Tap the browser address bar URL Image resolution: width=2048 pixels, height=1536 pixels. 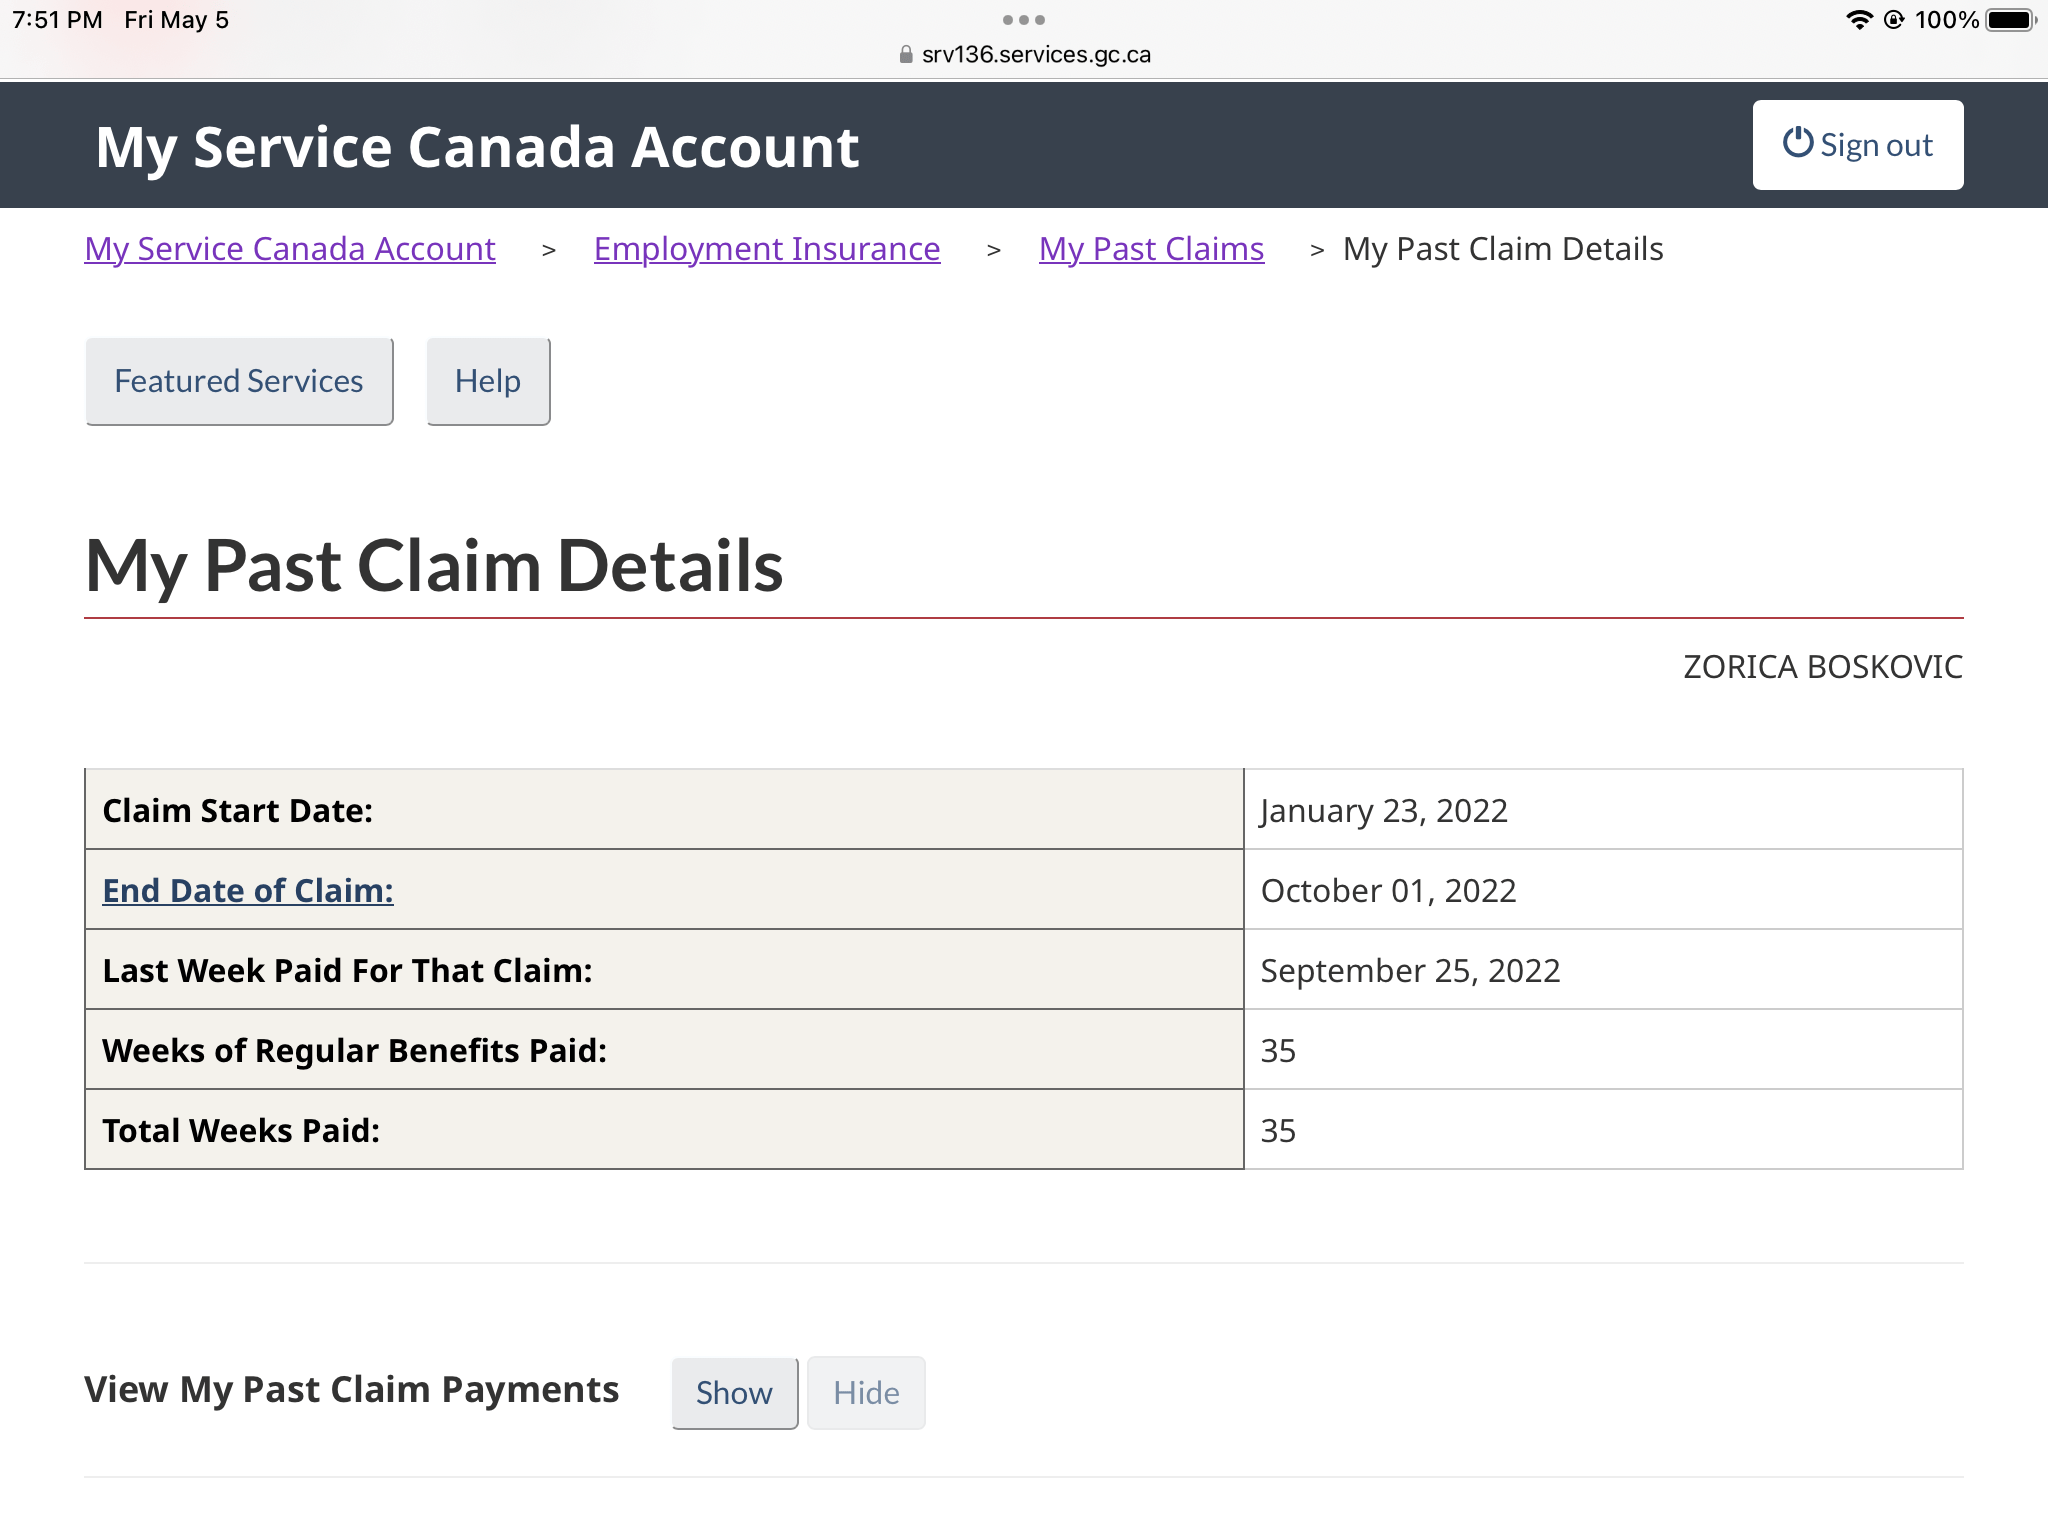point(1036,54)
